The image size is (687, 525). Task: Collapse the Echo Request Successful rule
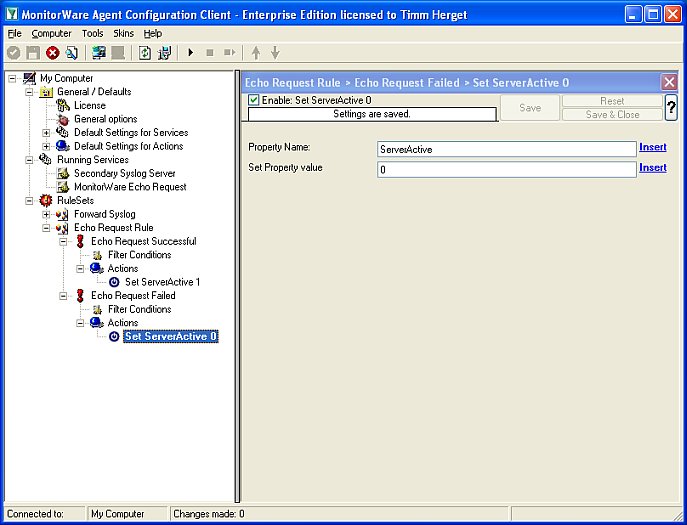click(x=63, y=241)
